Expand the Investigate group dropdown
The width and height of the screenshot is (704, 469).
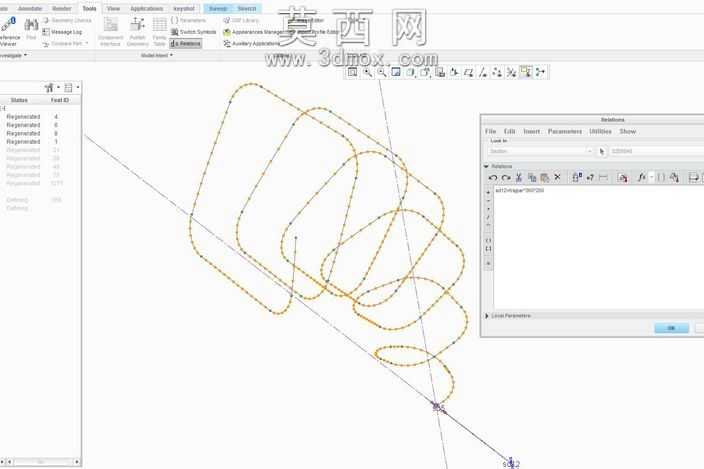pos(13,55)
